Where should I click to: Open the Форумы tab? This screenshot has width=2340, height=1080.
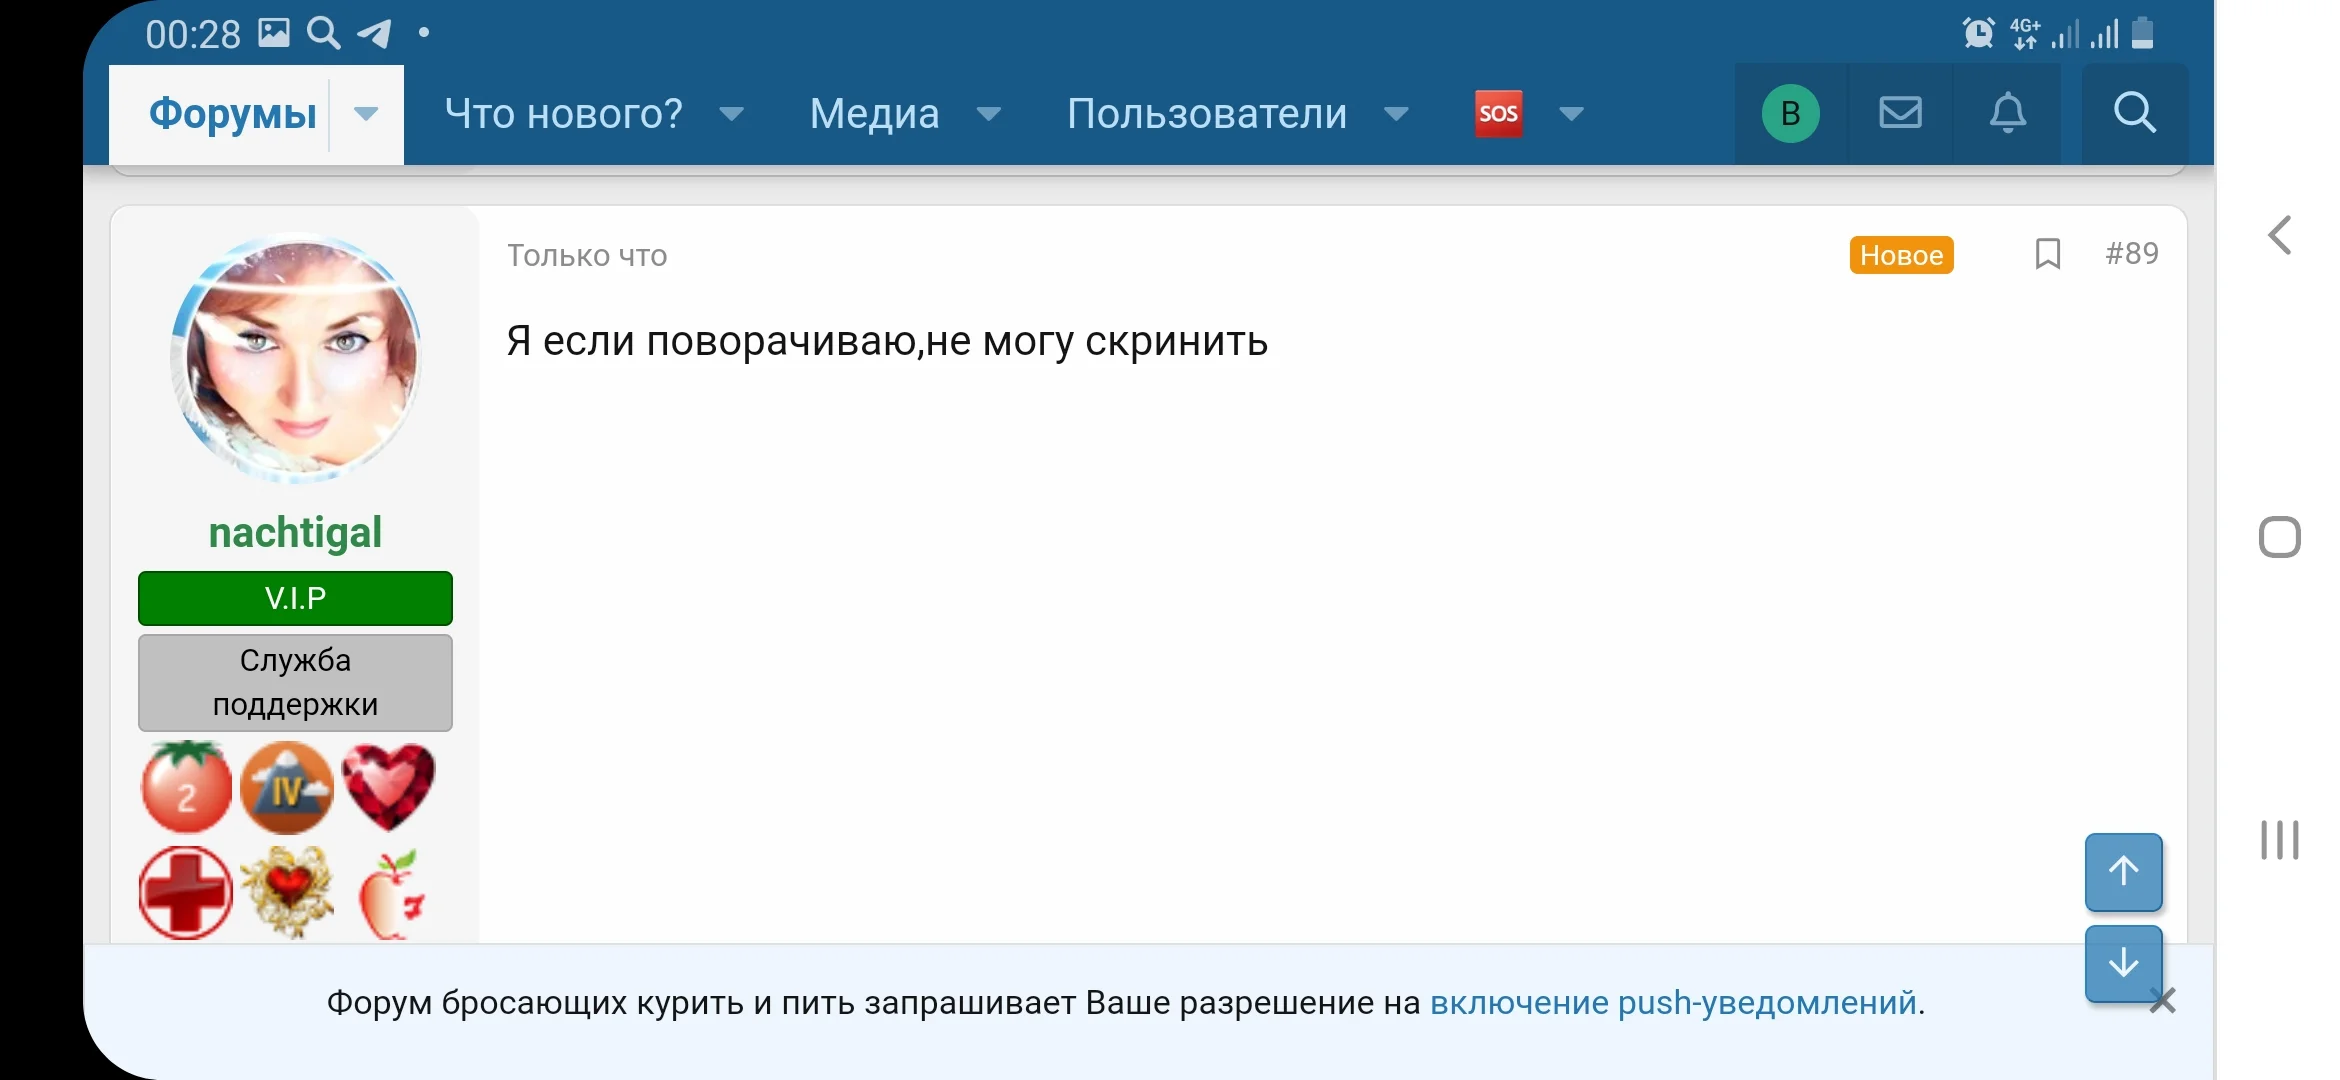[x=233, y=114]
